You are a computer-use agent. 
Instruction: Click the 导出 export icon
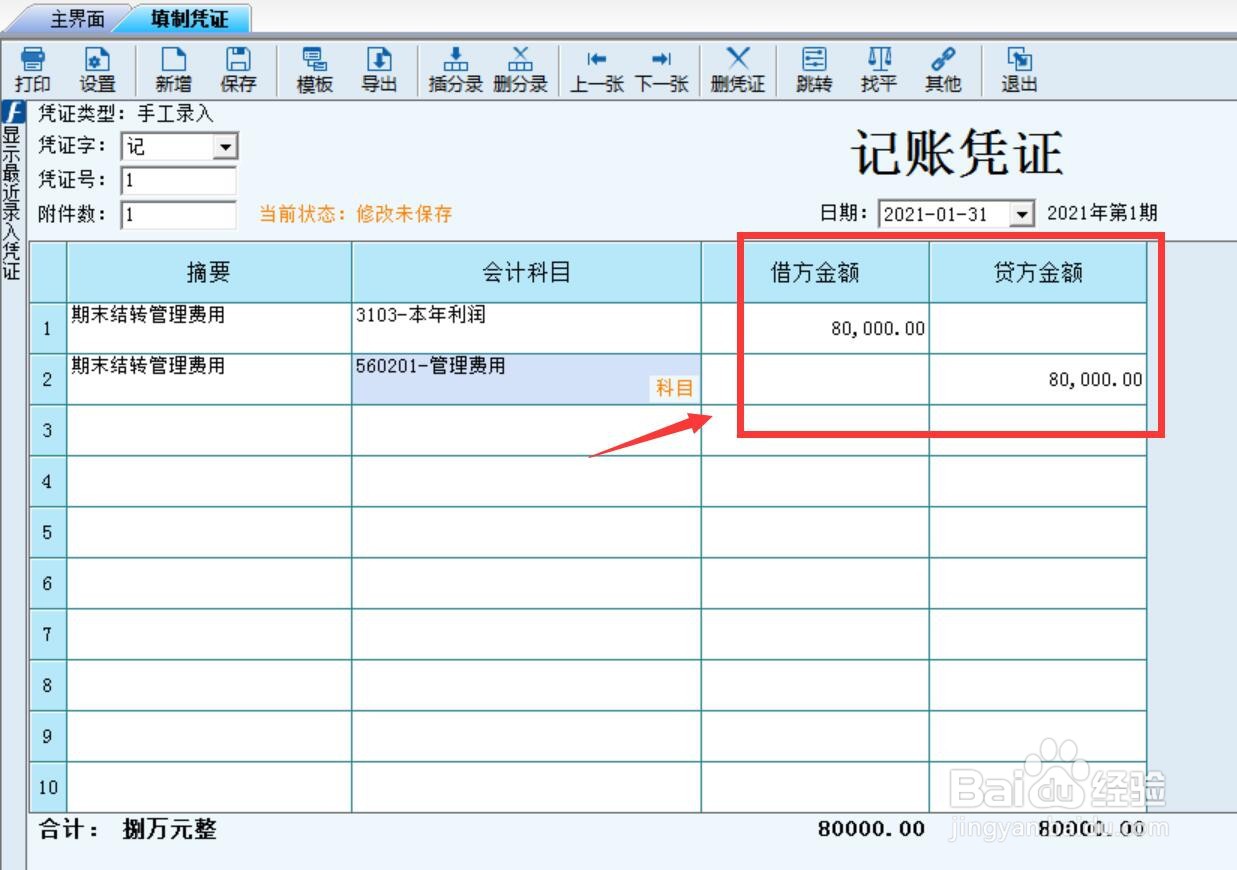coord(378,70)
